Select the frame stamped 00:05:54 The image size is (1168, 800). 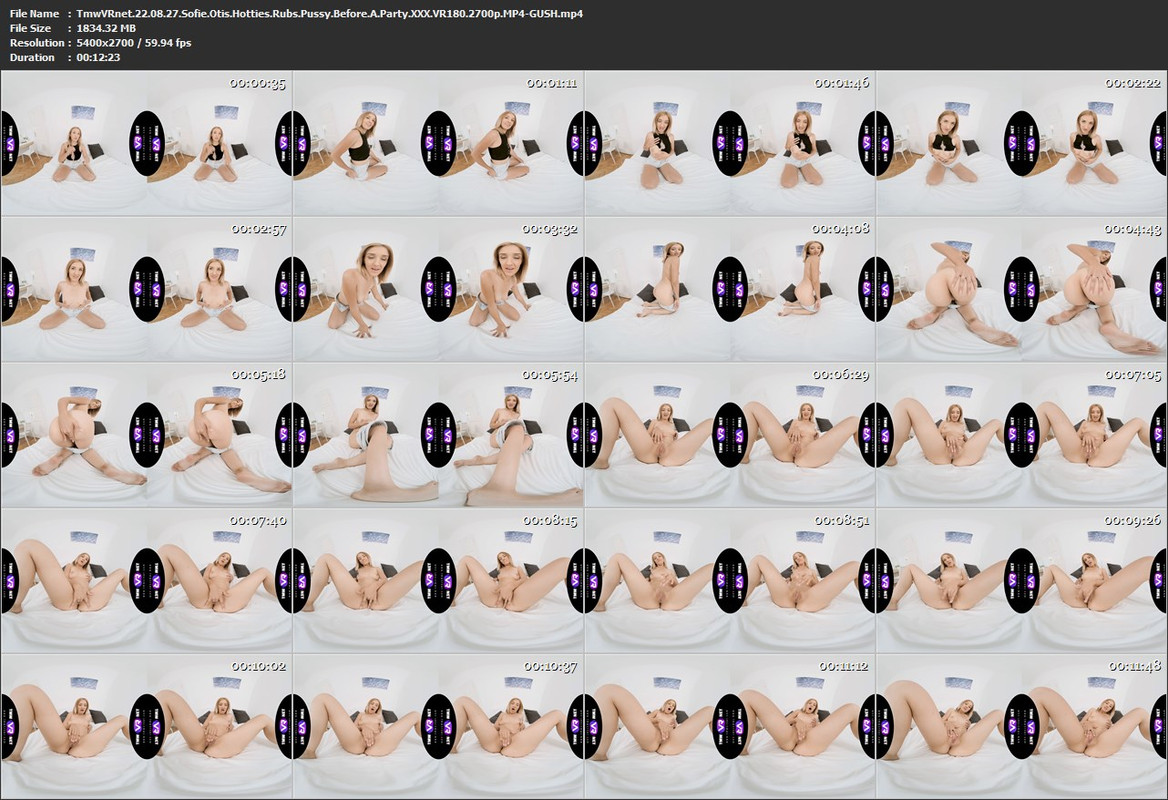coord(438,435)
